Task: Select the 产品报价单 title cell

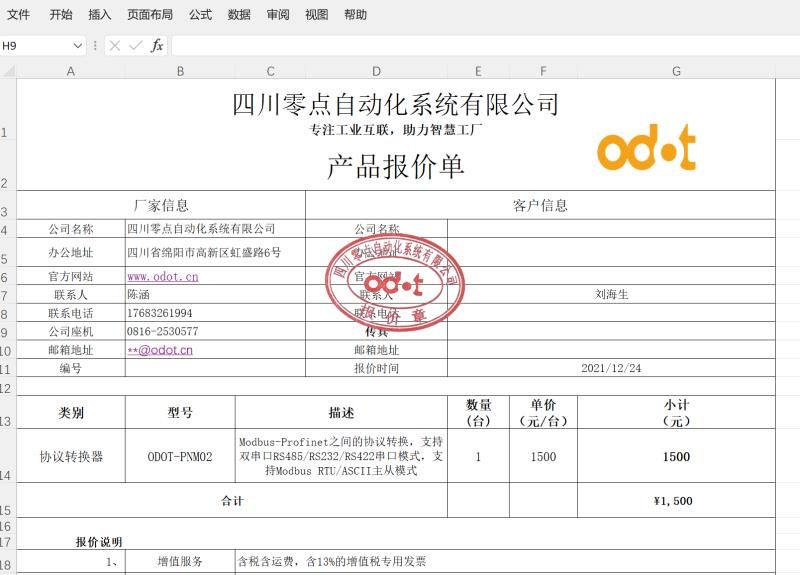Action: coord(395,167)
